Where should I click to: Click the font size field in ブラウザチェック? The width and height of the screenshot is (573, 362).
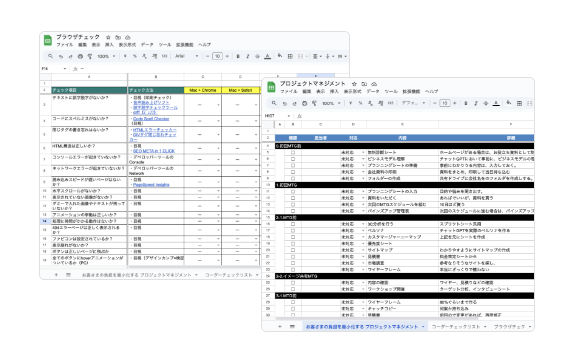tap(217, 56)
